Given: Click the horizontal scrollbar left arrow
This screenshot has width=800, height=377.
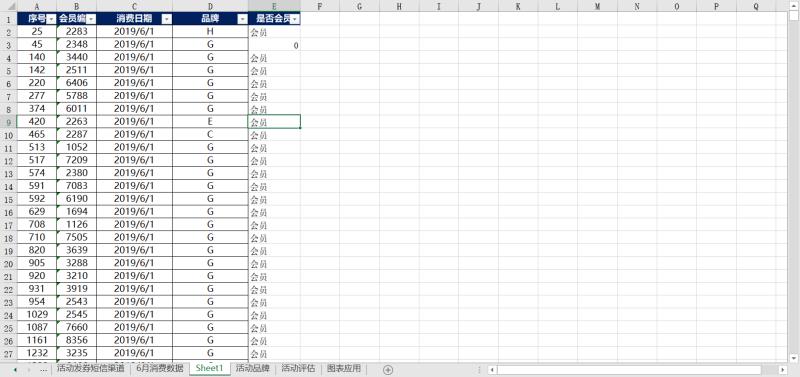Looking at the screenshot, I should pyautogui.click(x=492, y=369).
